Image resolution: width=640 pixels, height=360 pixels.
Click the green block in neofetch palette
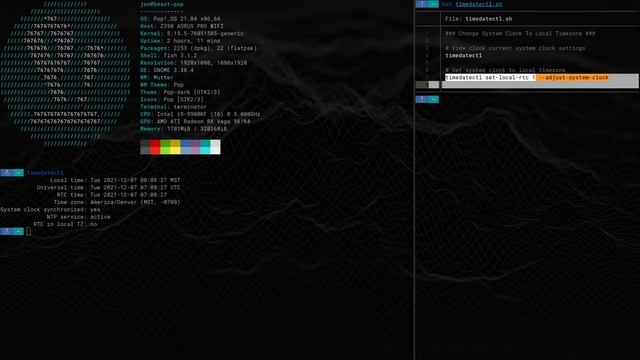(x=165, y=147)
